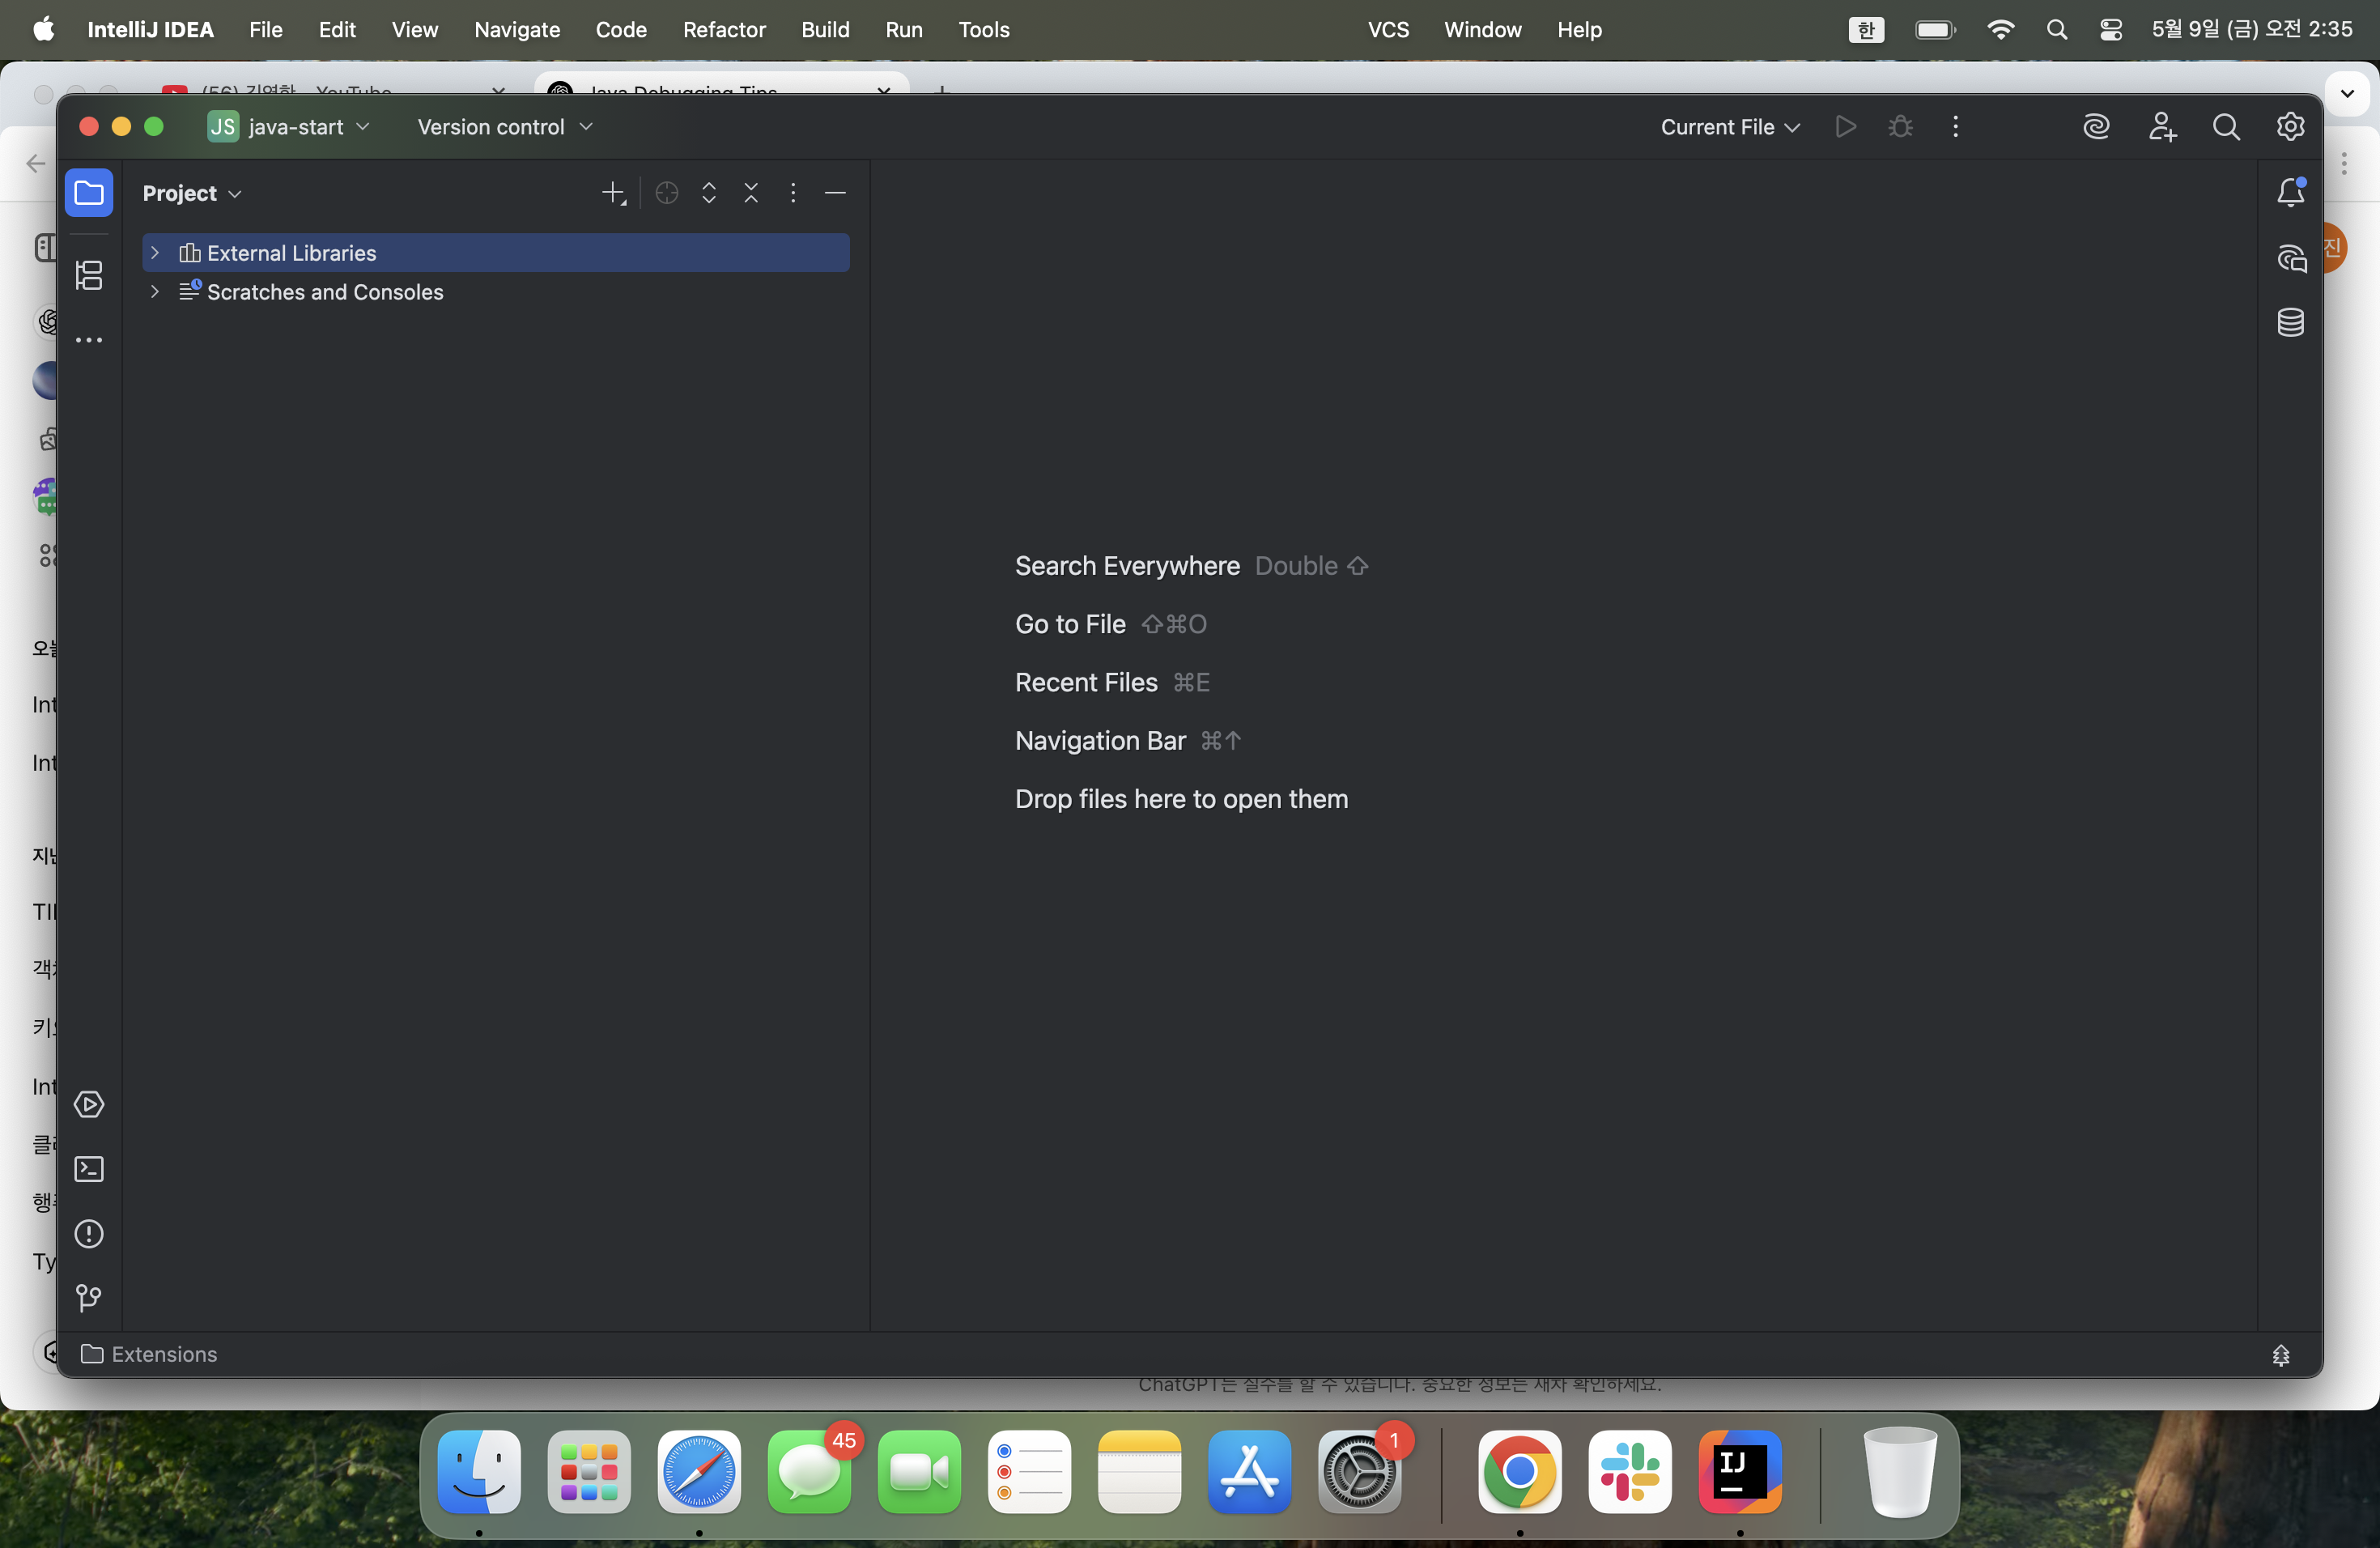Viewport: 2380px width, 1548px height.
Task: Open the java-start project dropdown
Action: click(290, 127)
